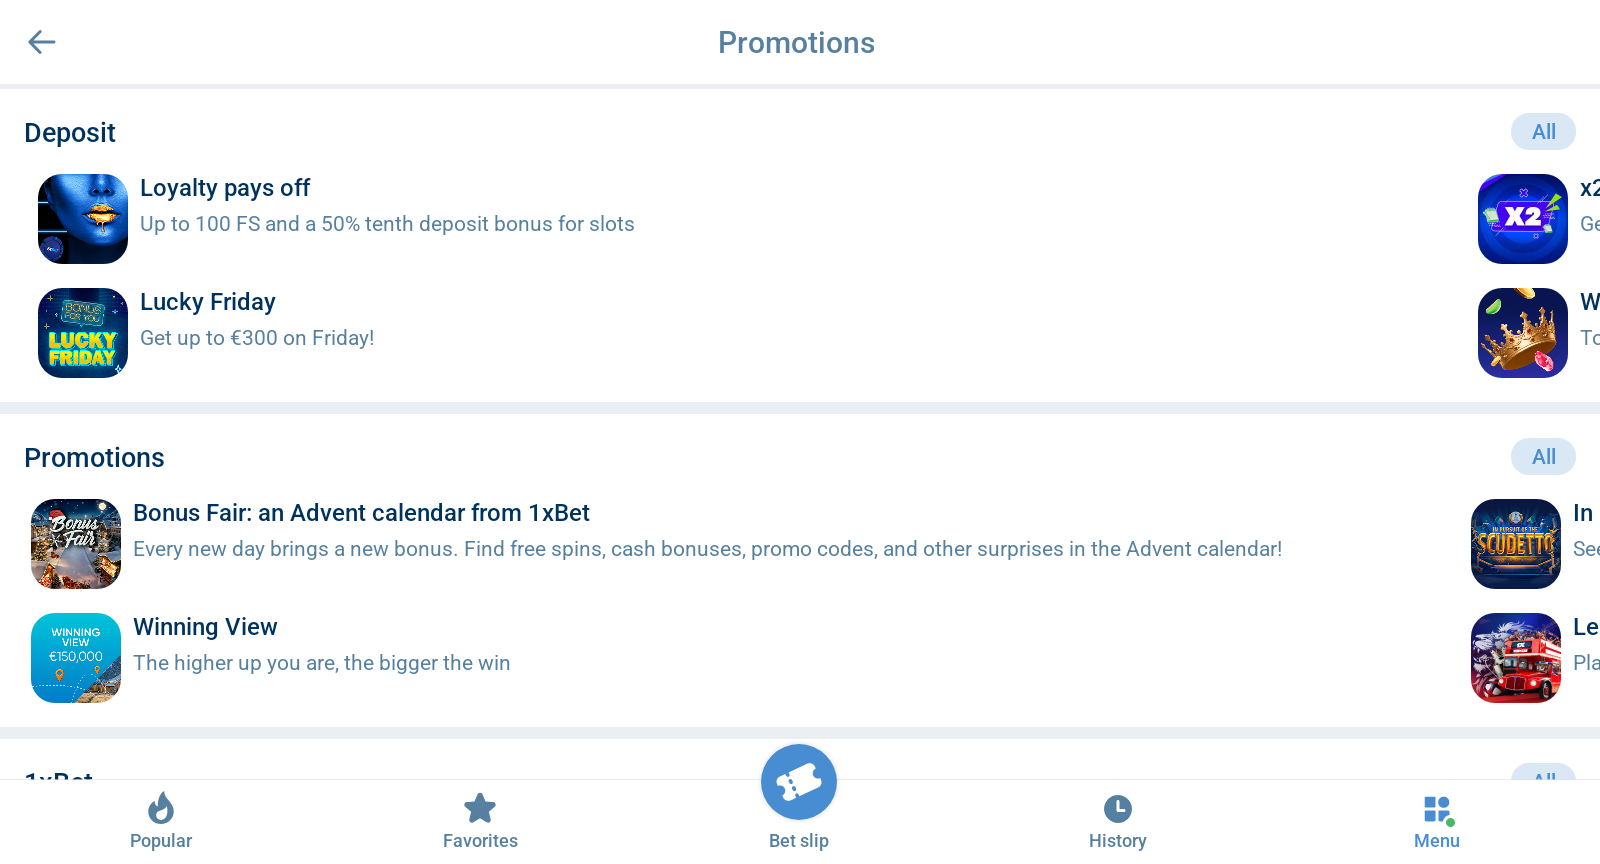Image resolution: width=1600 pixels, height=864 pixels.
Task: Tap the golden crown promo icon
Action: tap(1523, 333)
